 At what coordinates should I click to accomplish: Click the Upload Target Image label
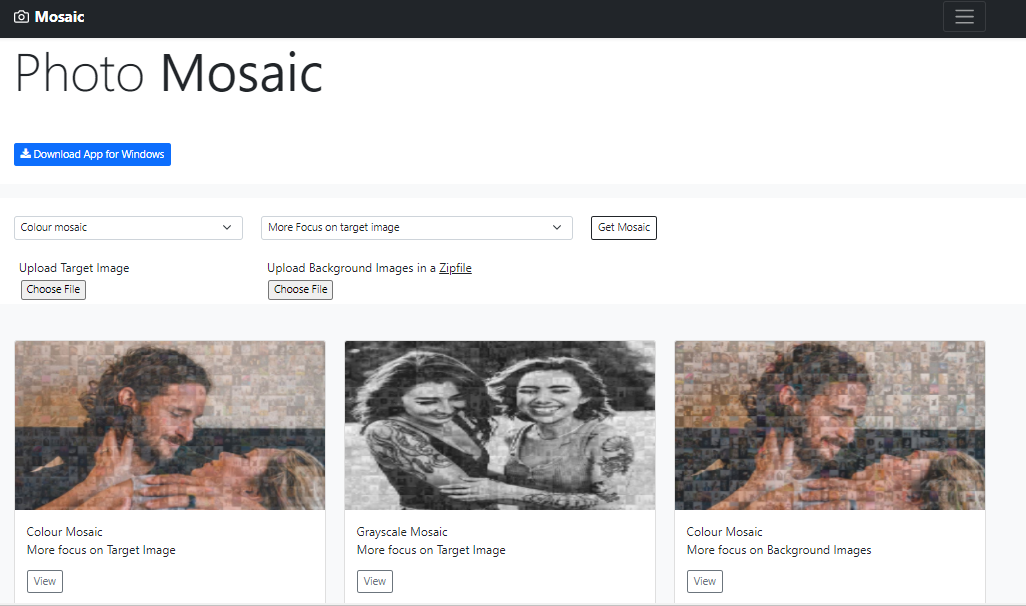click(x=74, y=268)
